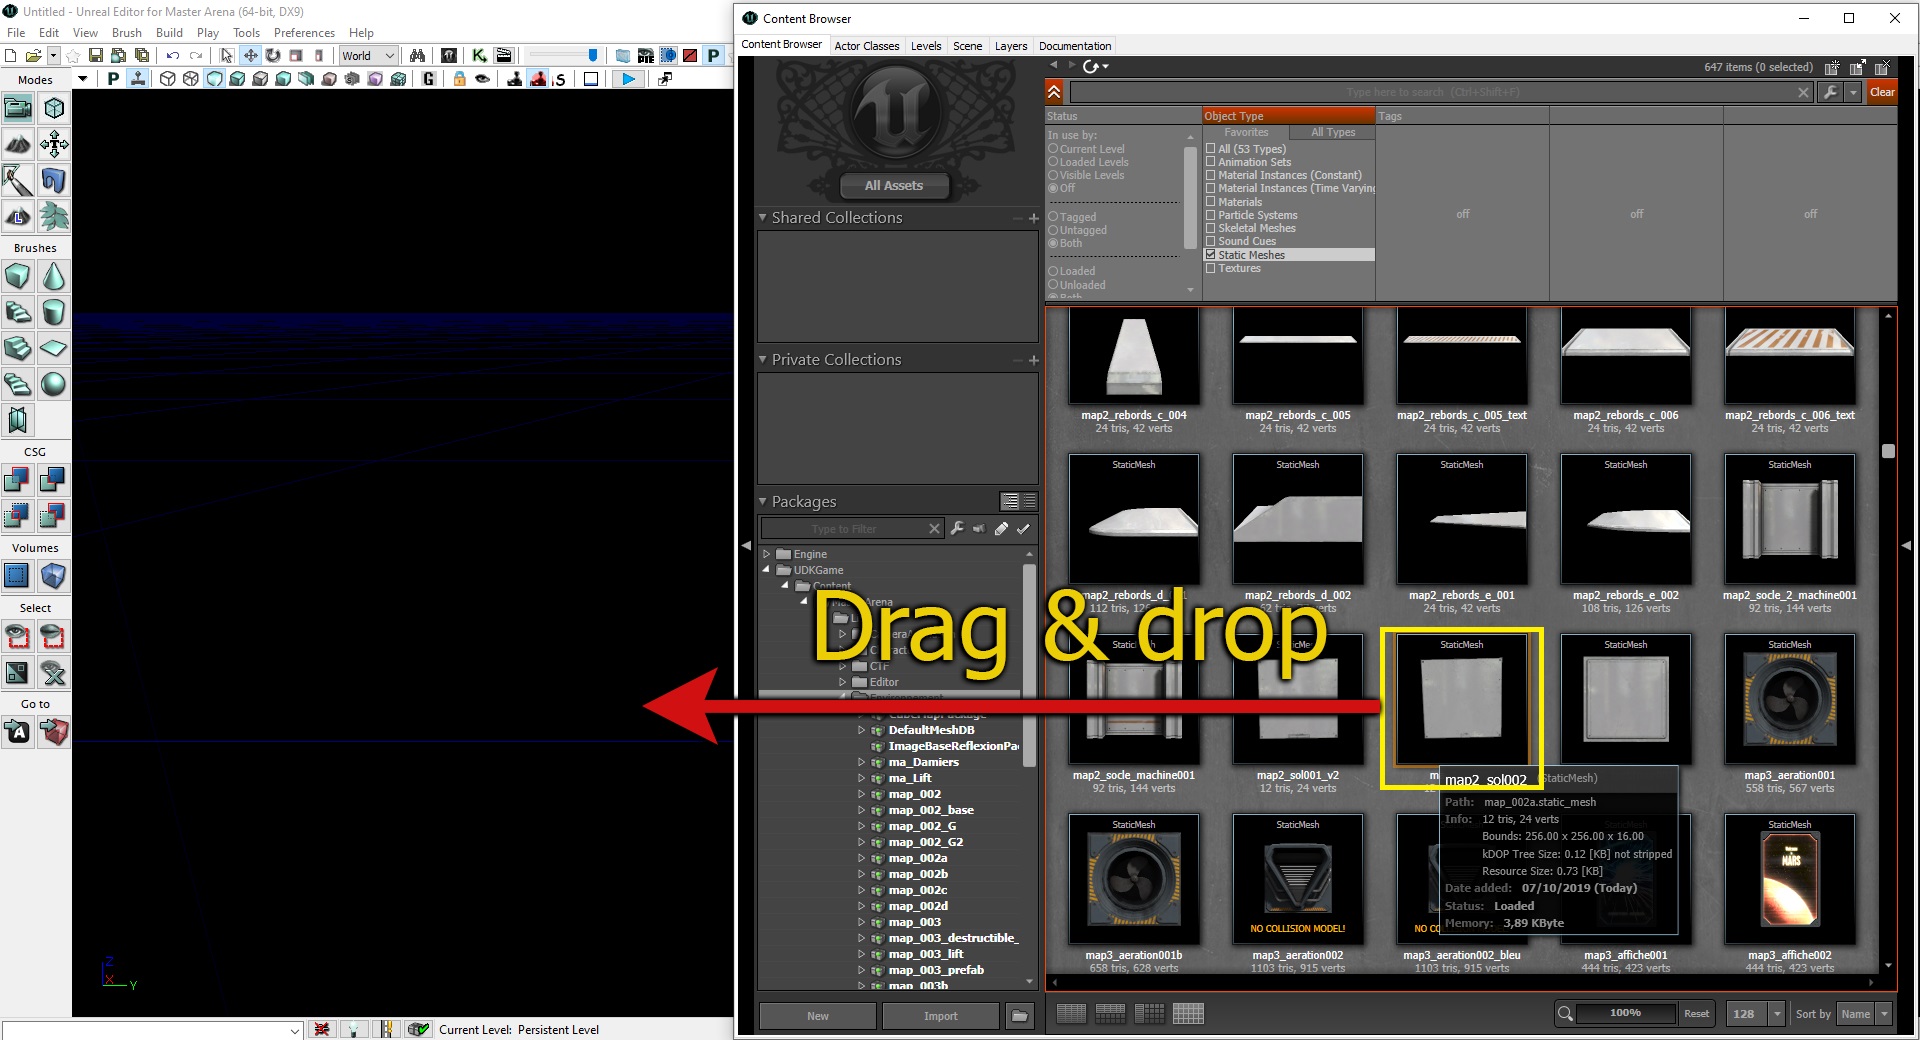Add a blocking Volume from Volumes

point(54,576)
